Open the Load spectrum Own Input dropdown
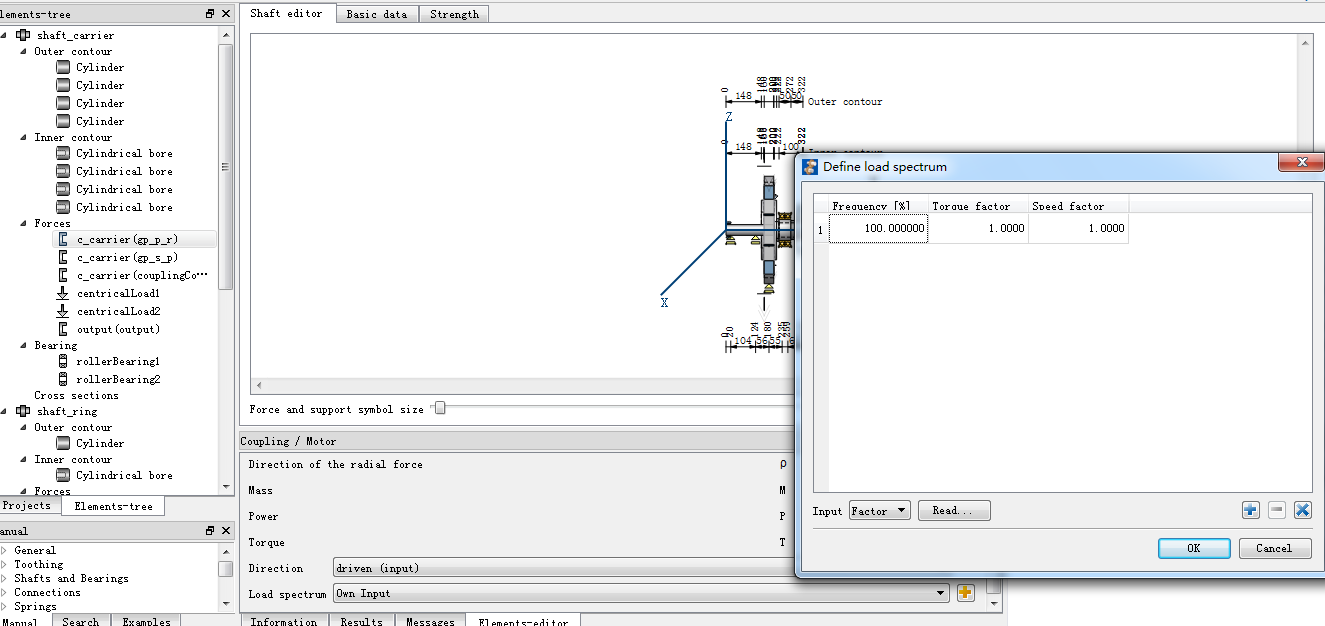 [641, 593]
